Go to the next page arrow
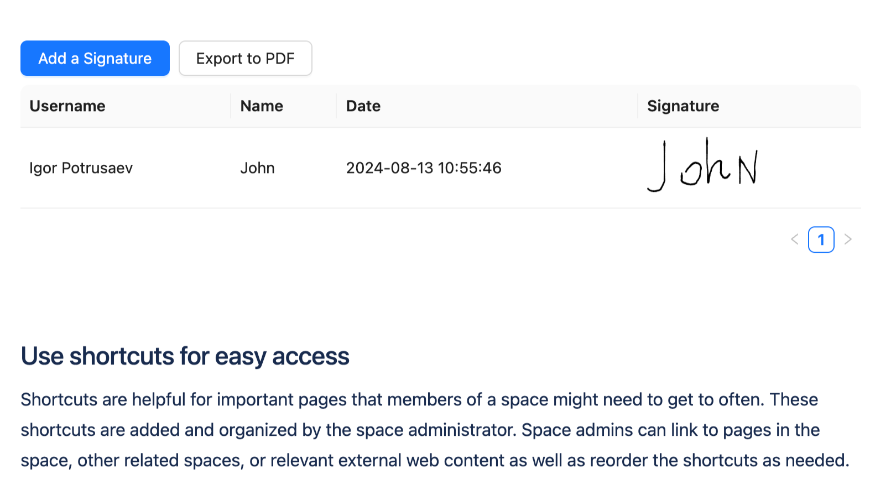This screenshot has height=495, width=870. 848,240
